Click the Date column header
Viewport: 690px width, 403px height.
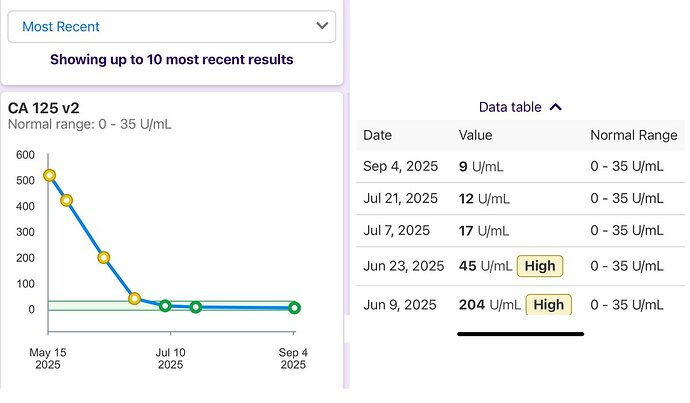(x=377, y=135)
